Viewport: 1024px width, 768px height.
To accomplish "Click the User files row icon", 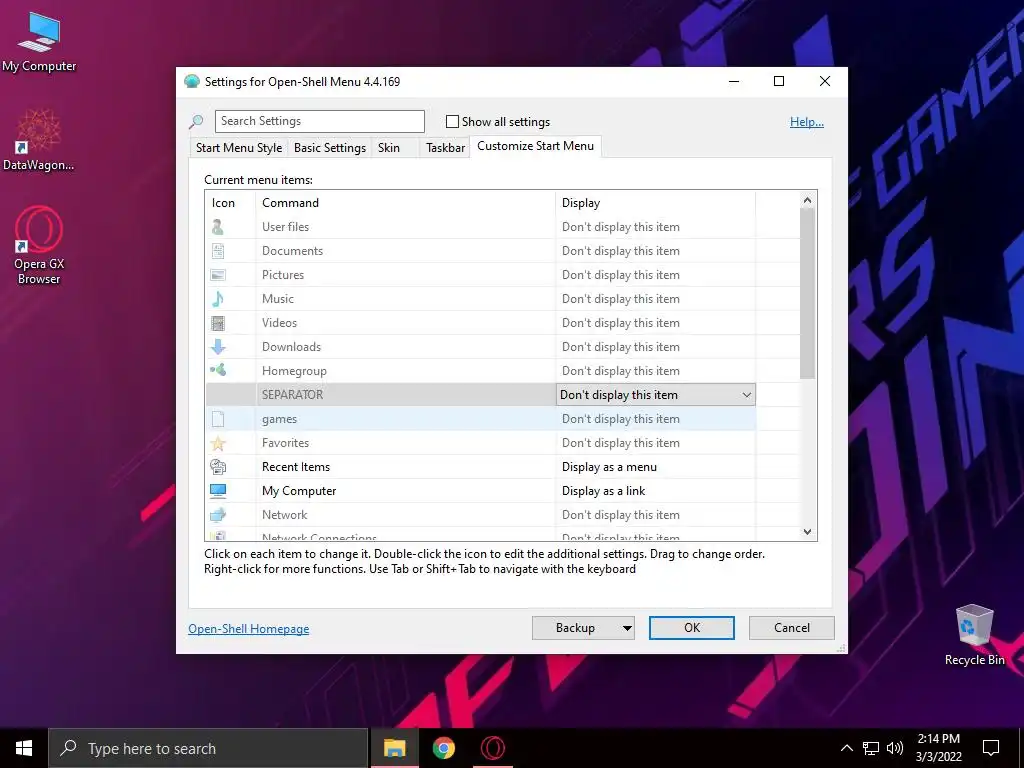I will 218,227.
